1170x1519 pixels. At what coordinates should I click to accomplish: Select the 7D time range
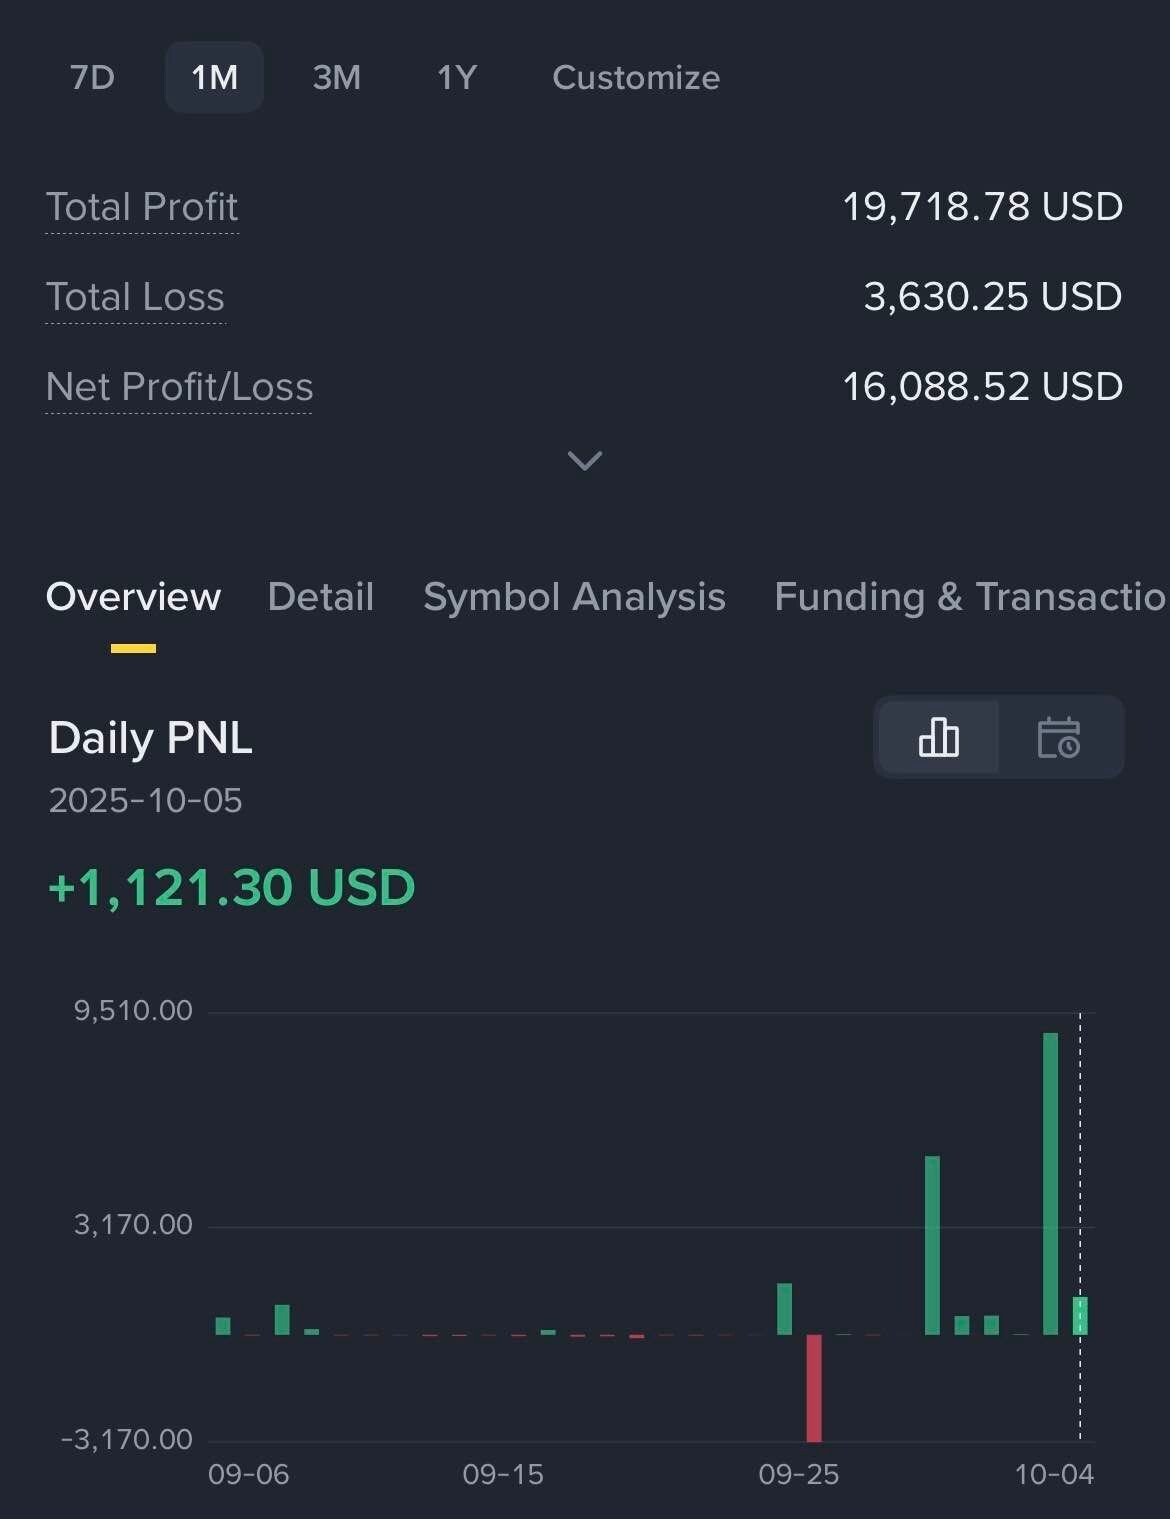coord(93,77)
